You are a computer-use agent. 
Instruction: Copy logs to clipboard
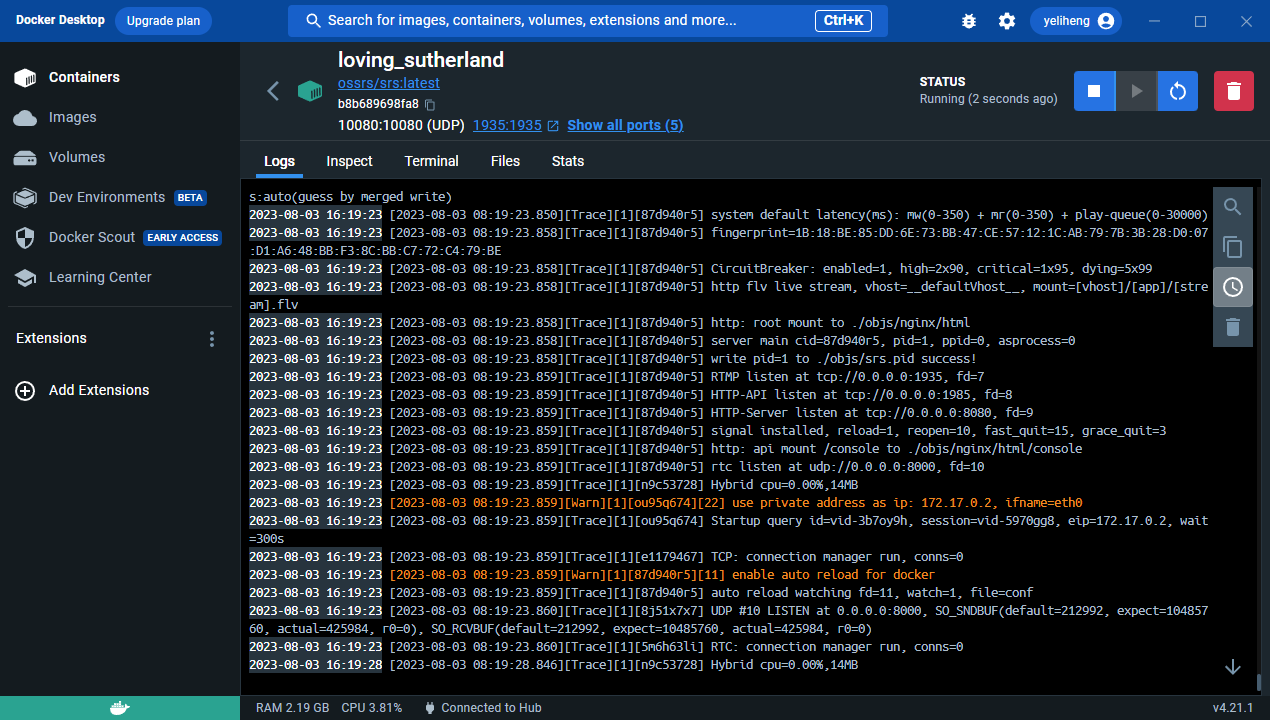(x=1232, y=247)
